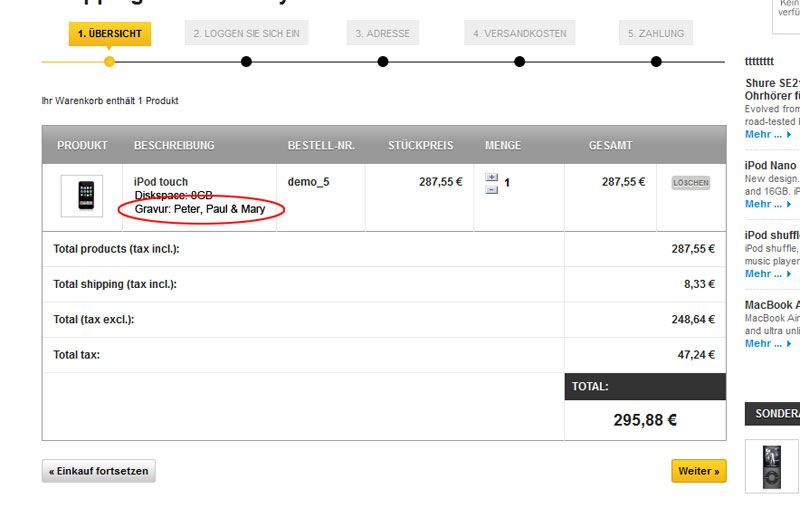The width and height of the screenshot is (800, 518).
Task: Select the Total tax value 47,24 €
Action: pyautogui.click(x=696, y=355)
